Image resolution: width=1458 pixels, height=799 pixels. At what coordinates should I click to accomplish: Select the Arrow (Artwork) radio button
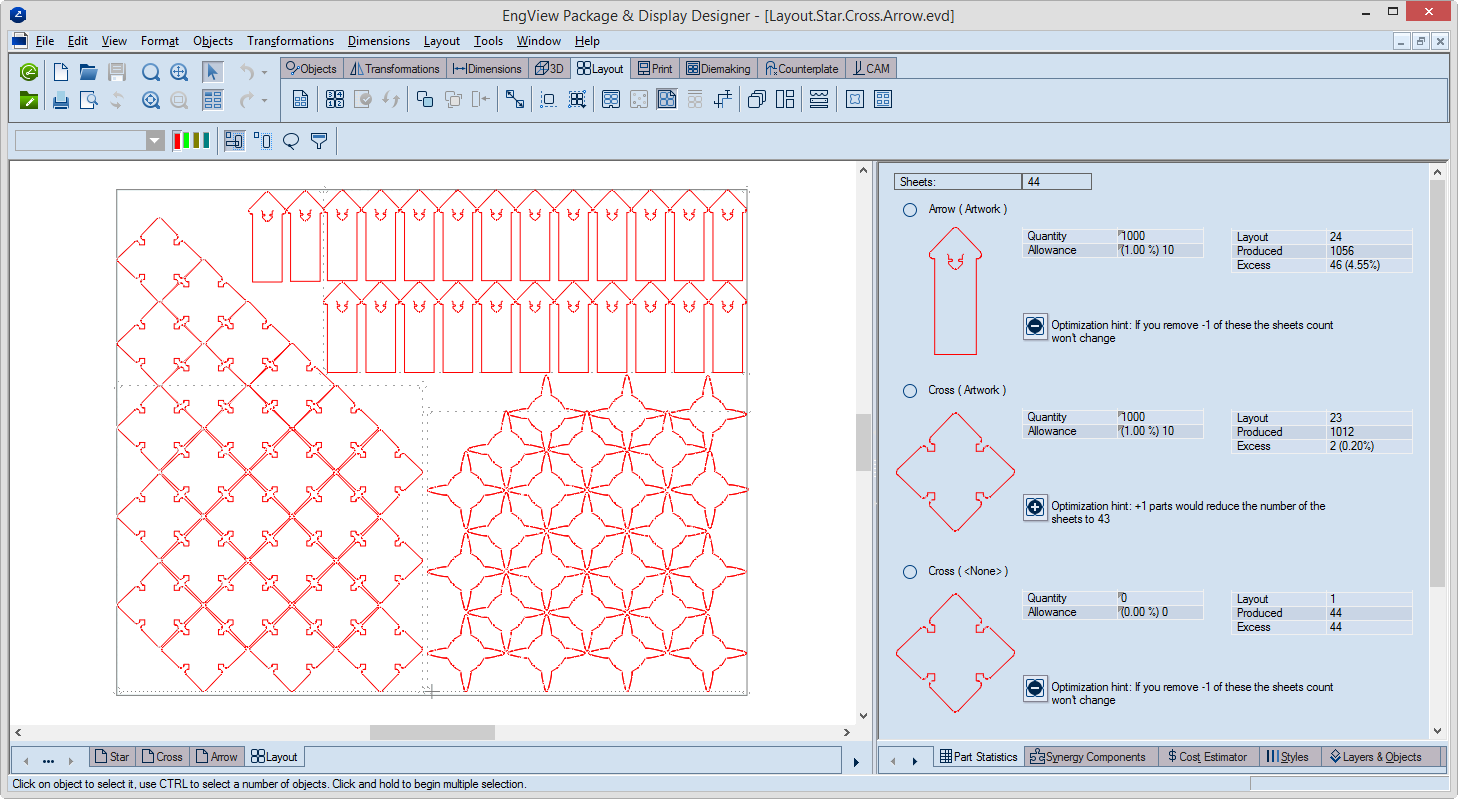(910, 210)
